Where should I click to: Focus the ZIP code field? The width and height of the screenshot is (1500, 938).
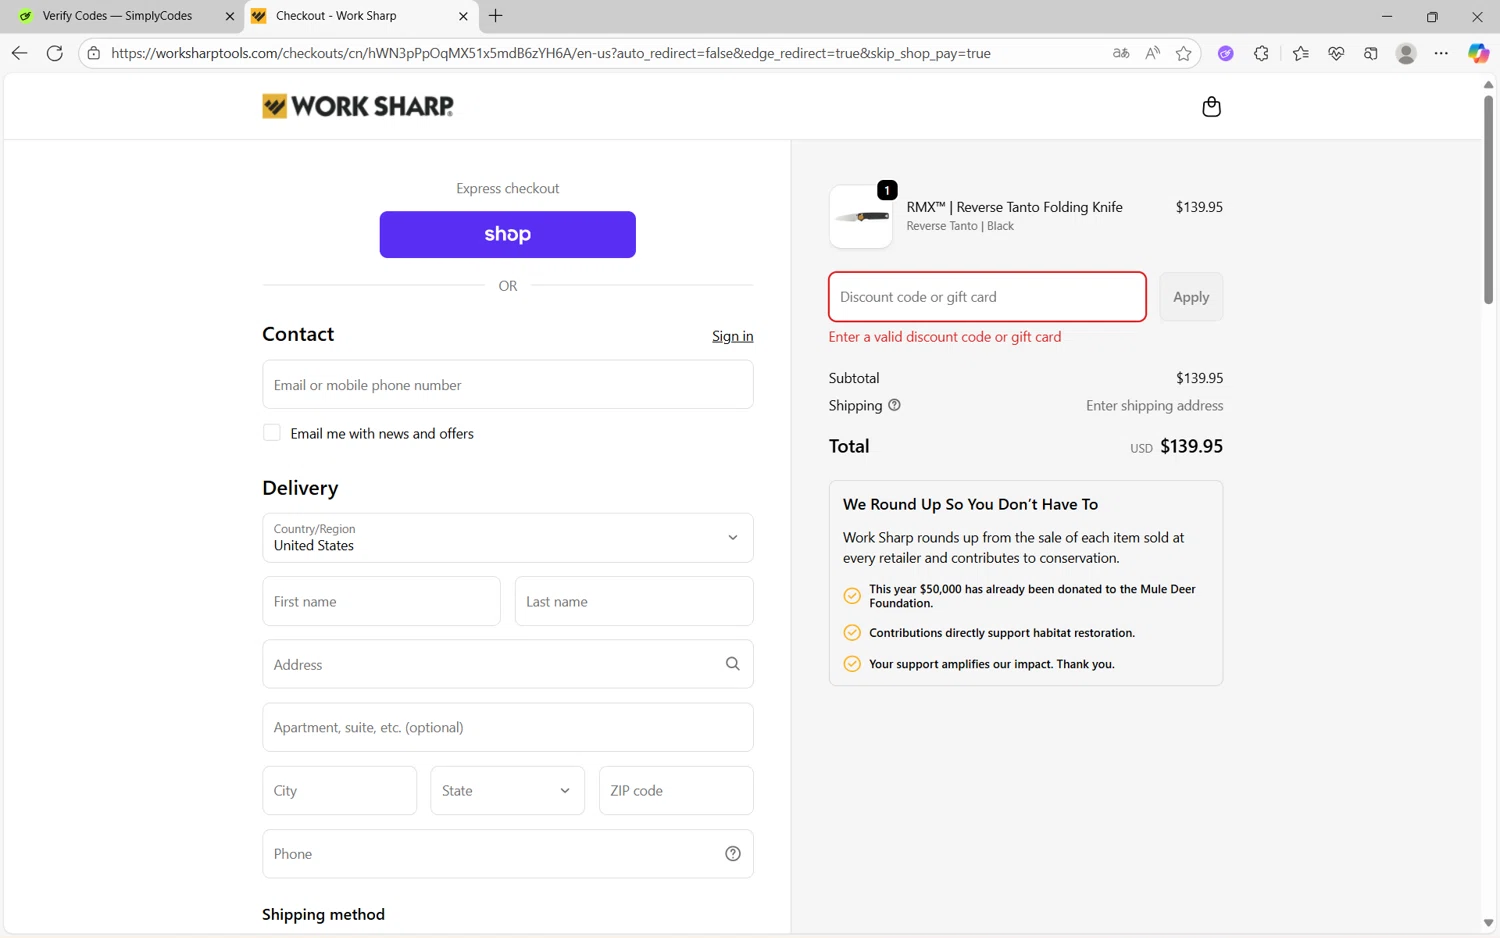pos(676,791)
